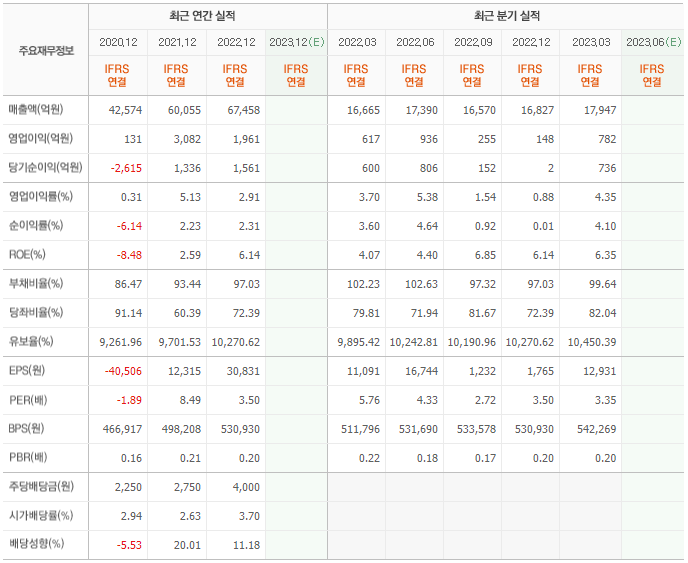This screenshot has width=688, height=563.
Task: Click the 2023.03 quarterly column header
Action: coord(591,42)
